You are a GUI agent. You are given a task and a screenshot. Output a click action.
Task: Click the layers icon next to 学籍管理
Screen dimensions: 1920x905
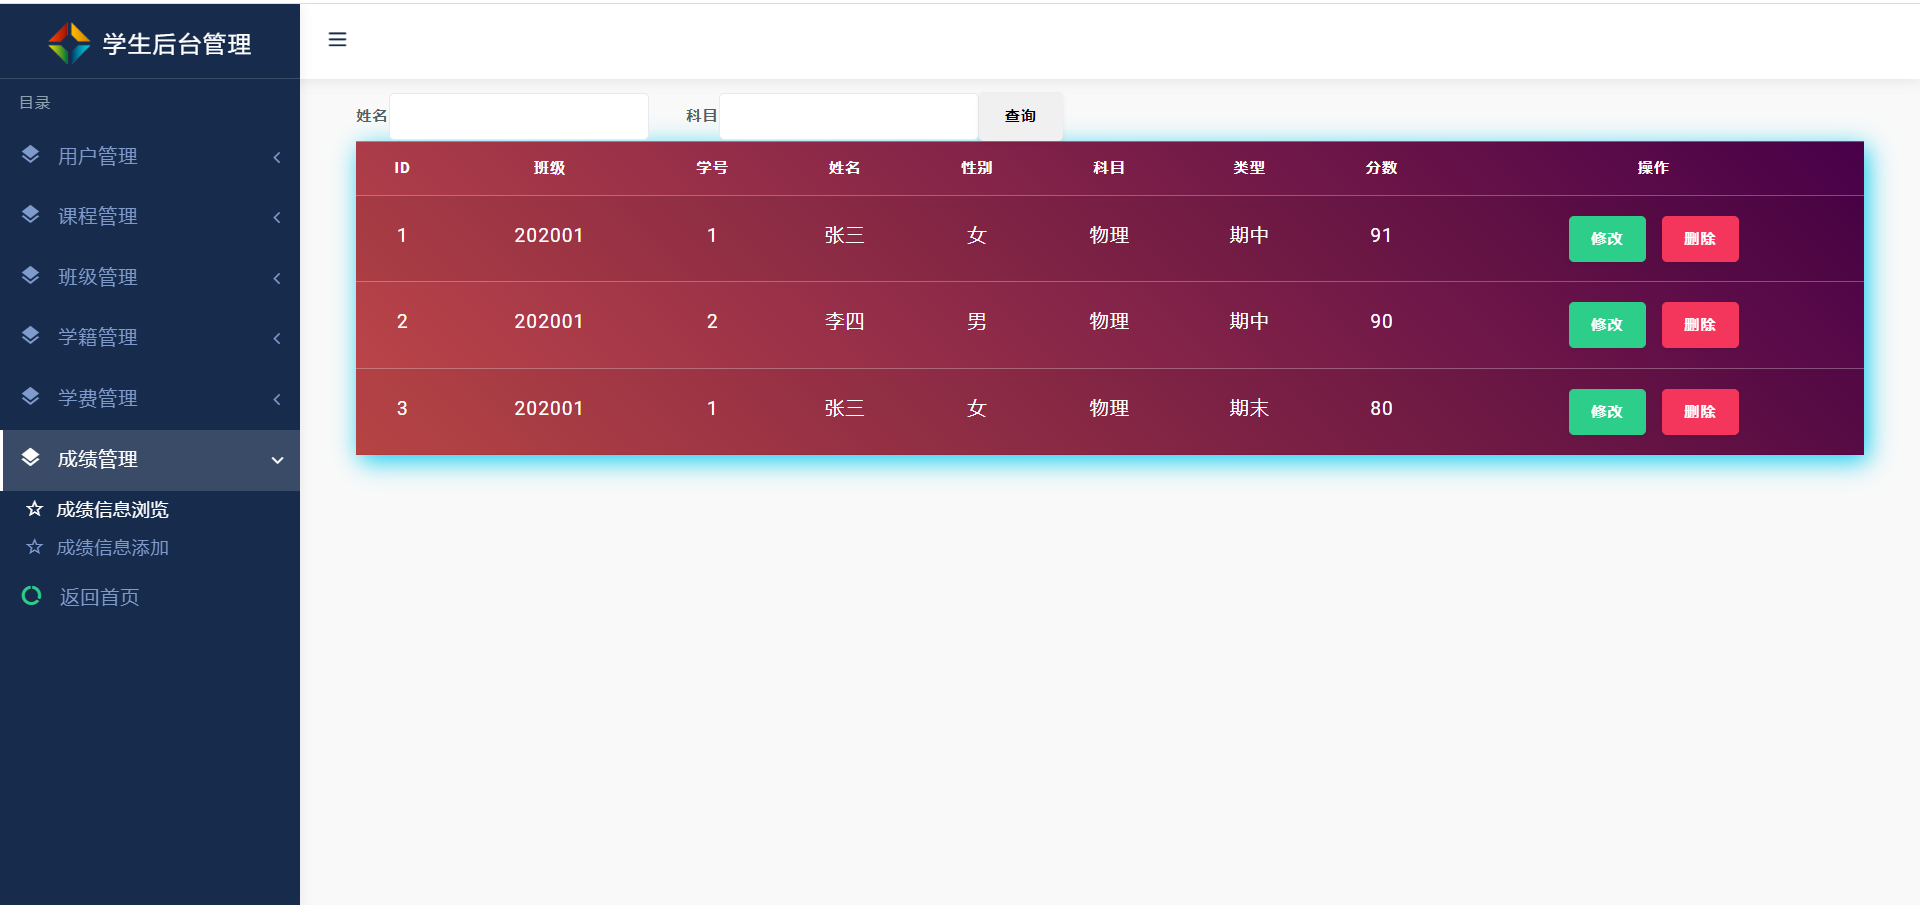(x=31, y=335)
